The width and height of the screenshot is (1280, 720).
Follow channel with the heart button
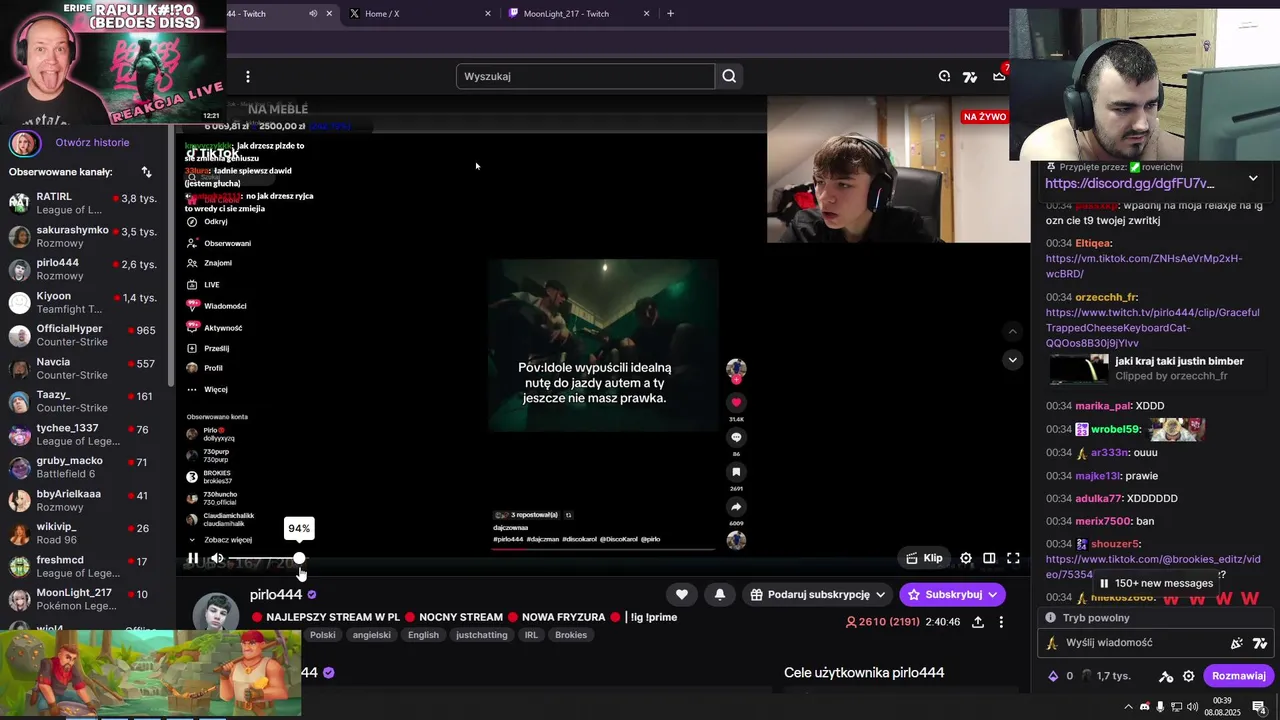tap(682, 594)
